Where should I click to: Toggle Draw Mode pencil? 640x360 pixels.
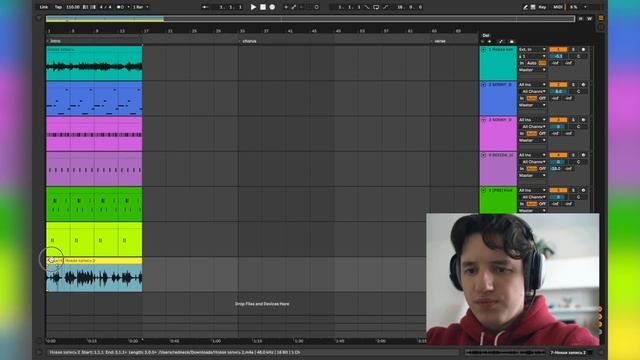[x=525, y=7]
